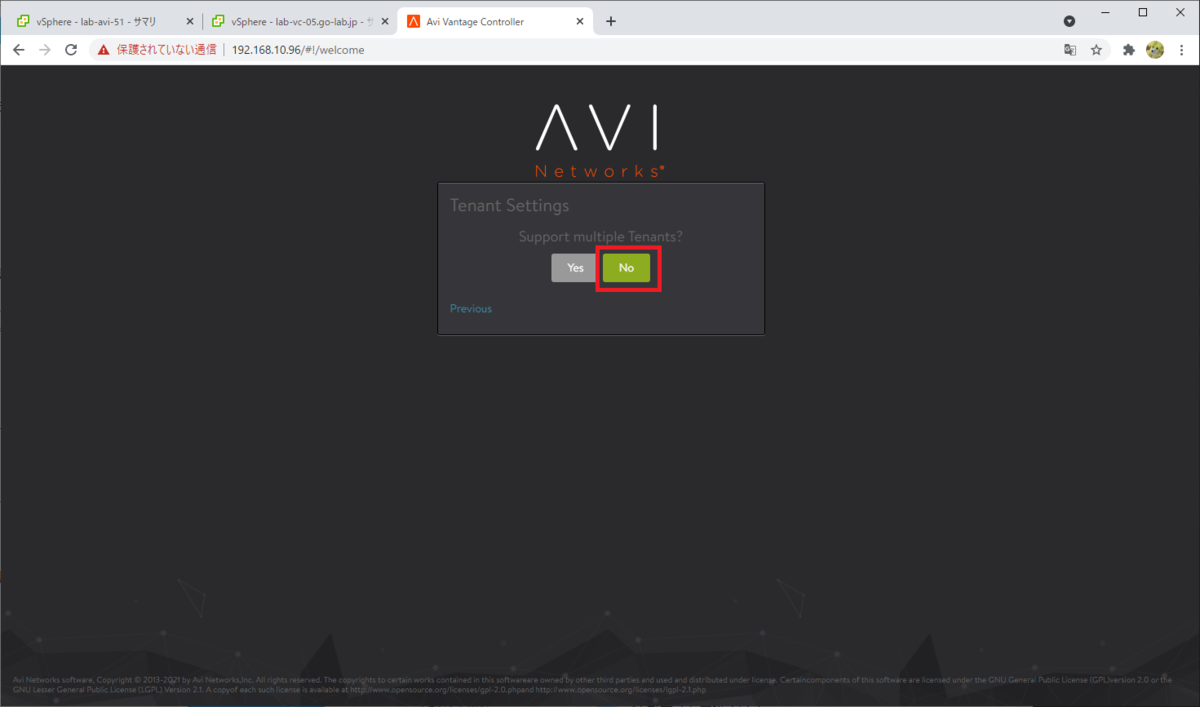1200x707 pixels.
Task: Click the Avi Networks logo
Action: tap(598, 140)
